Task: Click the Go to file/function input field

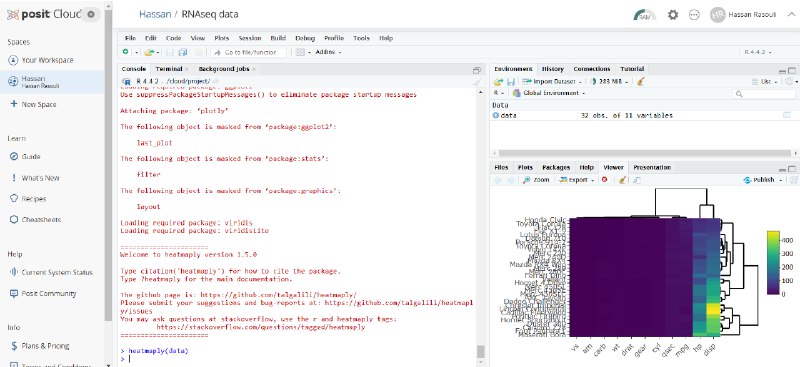Action: point(248,52)
